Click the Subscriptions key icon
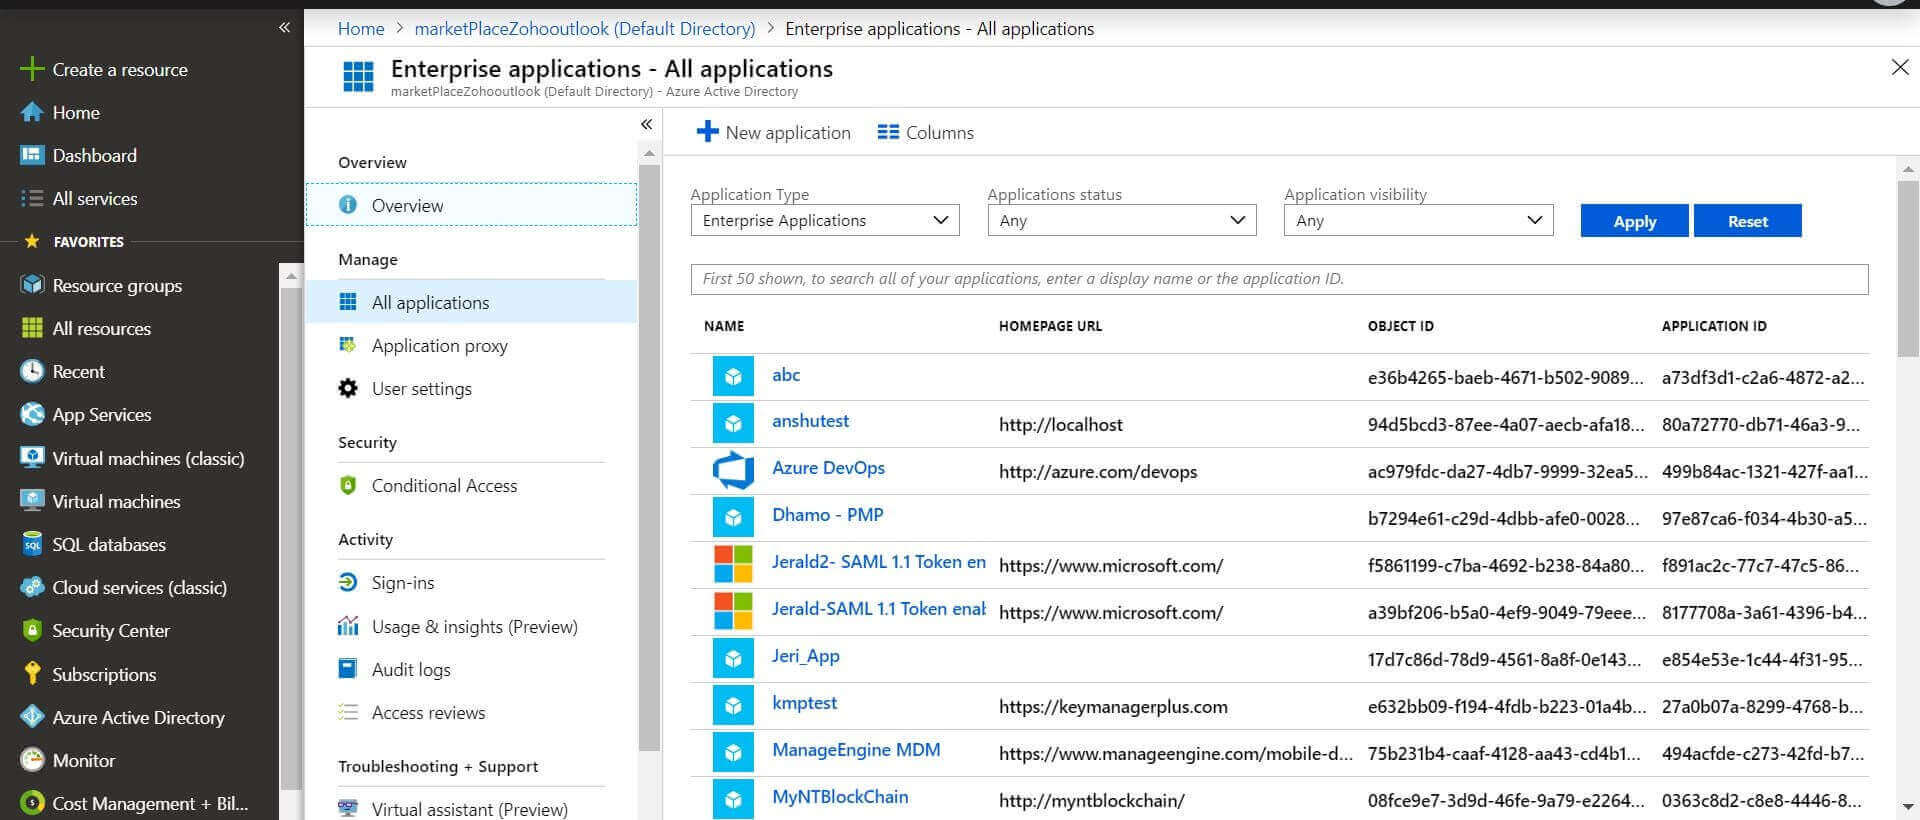The image size is (1920, 820). 32,673
